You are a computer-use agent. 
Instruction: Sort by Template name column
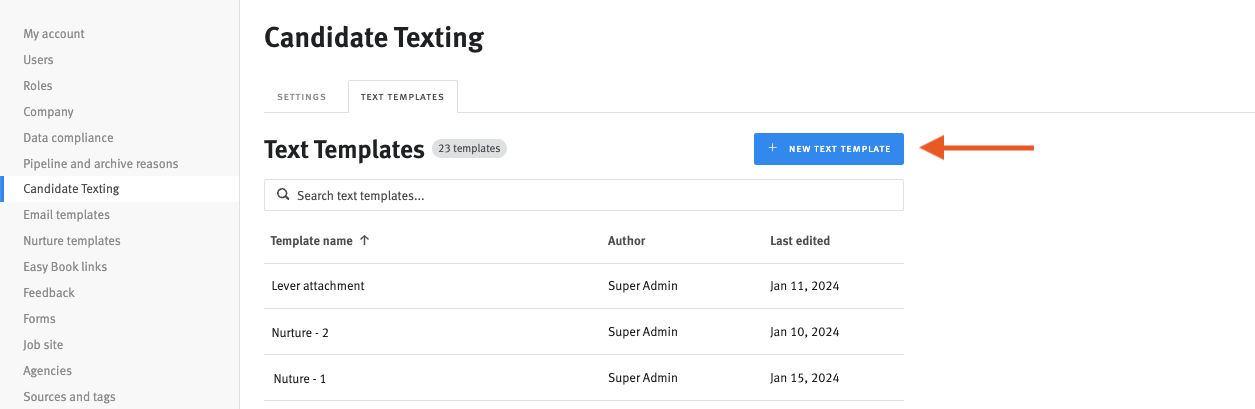311,241
